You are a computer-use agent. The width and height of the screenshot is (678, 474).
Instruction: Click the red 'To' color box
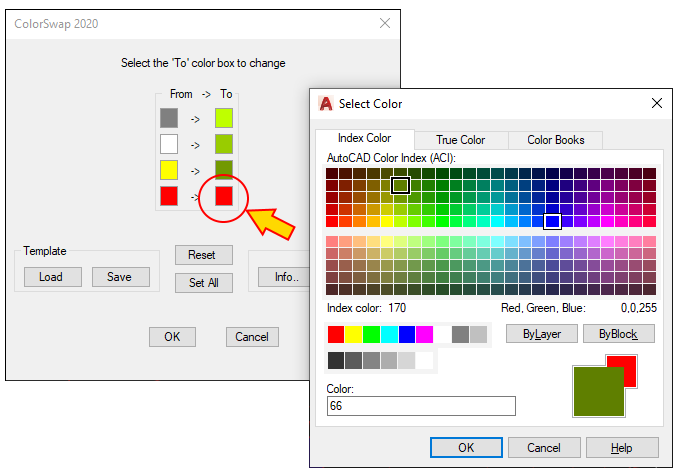[x=224, y=196]
